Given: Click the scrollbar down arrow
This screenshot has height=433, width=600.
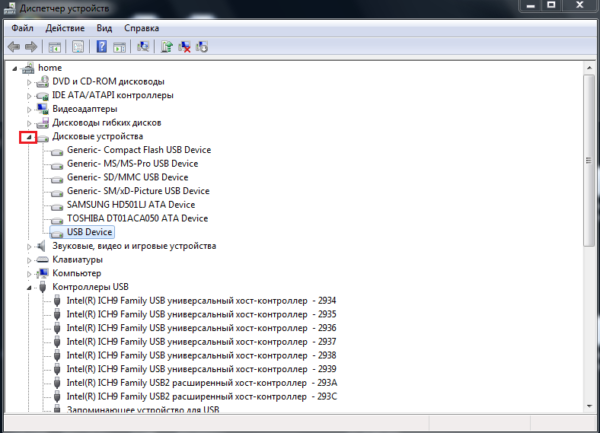Looking at the screenshot, I should coord(589,406).
